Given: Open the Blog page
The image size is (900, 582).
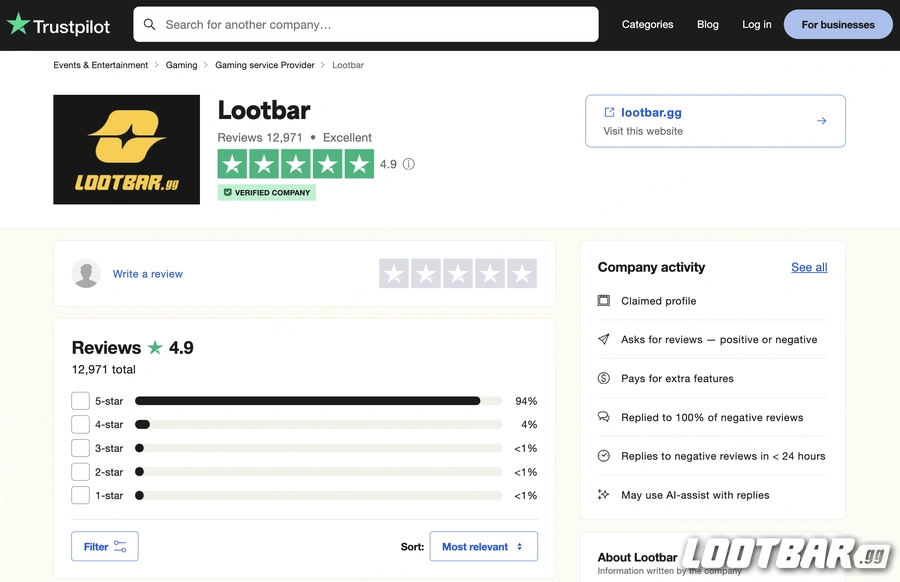Looking at the screenshot, I should tap(708, 24).
